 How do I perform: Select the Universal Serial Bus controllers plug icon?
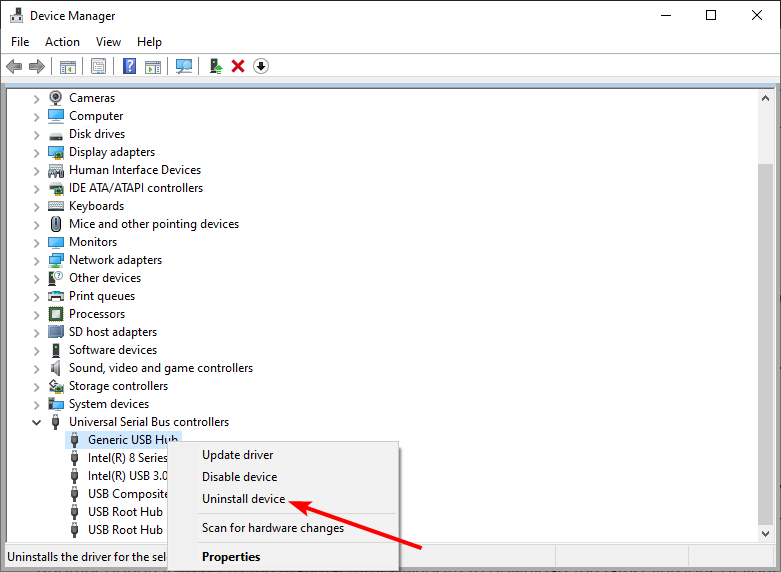pyautogui.click(x=56, y=422)
